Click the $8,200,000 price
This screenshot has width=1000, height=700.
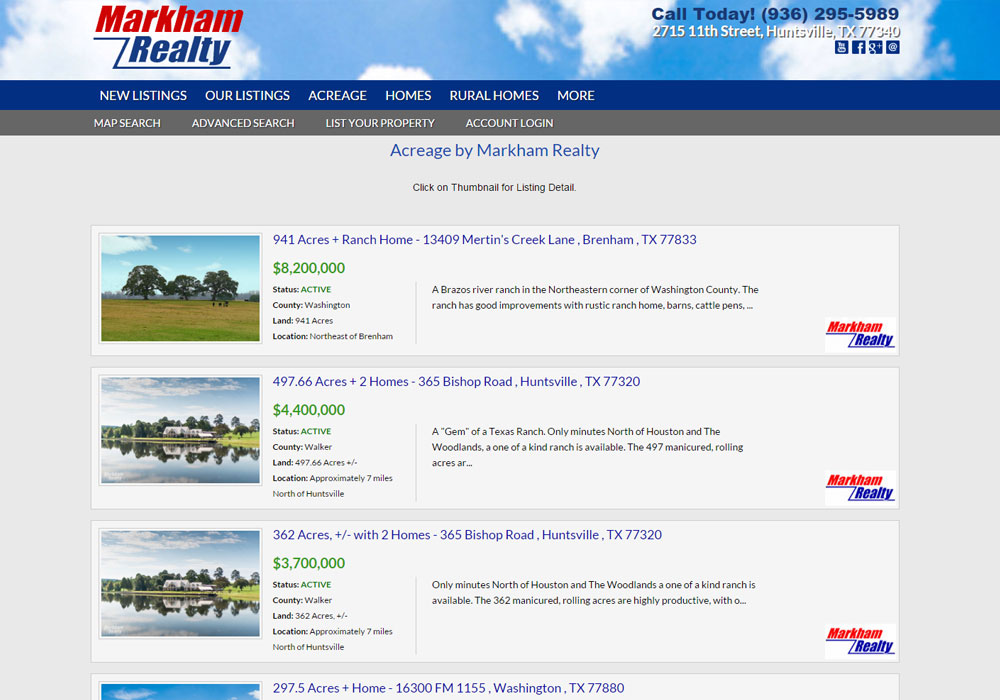point(309,268)
